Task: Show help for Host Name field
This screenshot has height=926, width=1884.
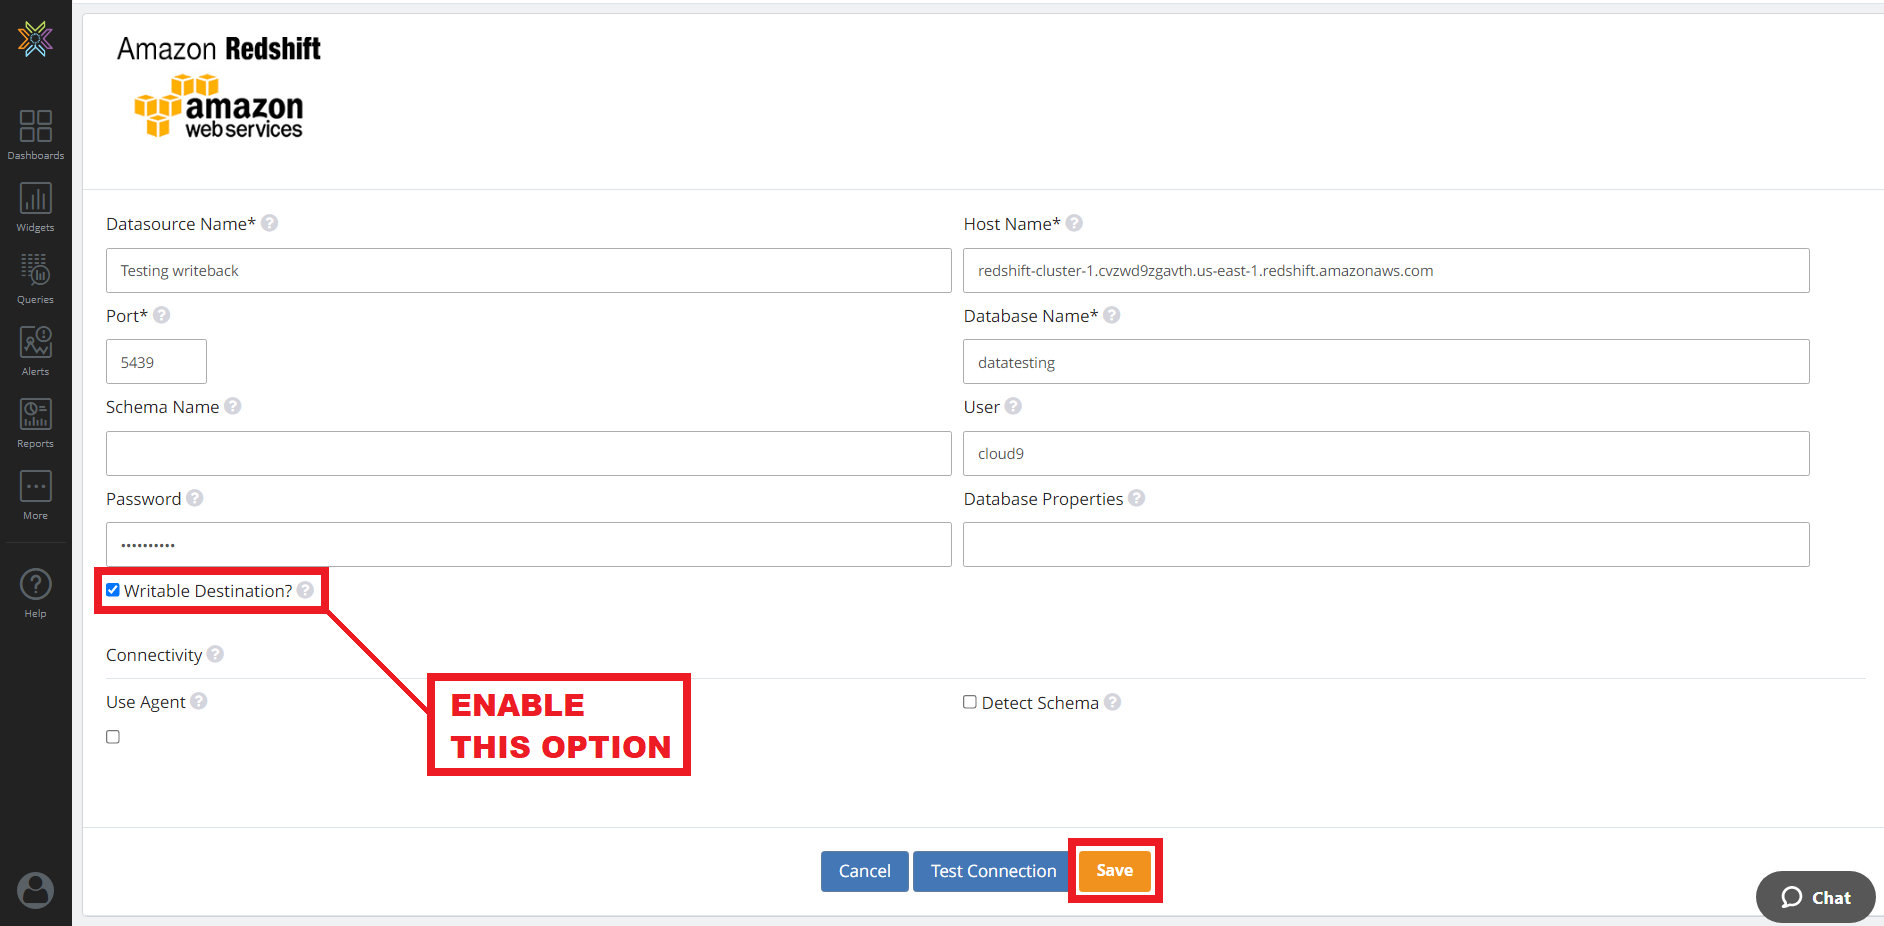Action: click(1074, 223)
